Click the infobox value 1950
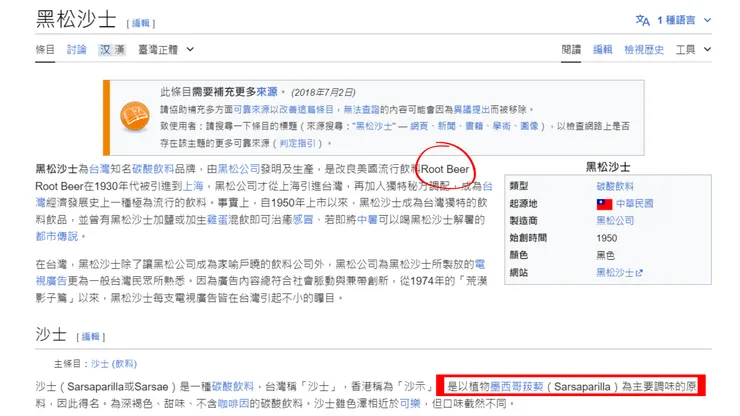740x416 pixels. (606, 238)
